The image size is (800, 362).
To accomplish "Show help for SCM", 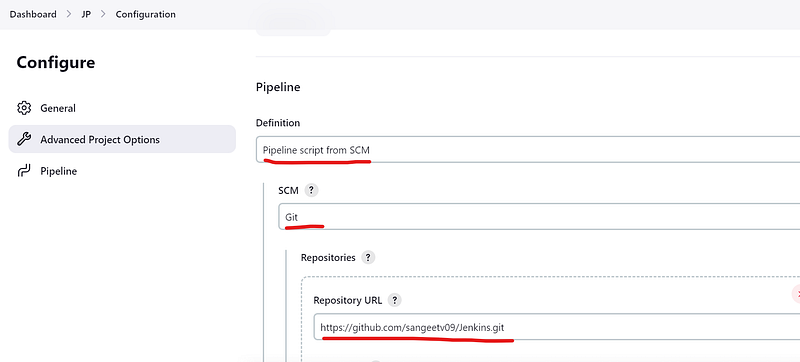I will pos(311,190).
